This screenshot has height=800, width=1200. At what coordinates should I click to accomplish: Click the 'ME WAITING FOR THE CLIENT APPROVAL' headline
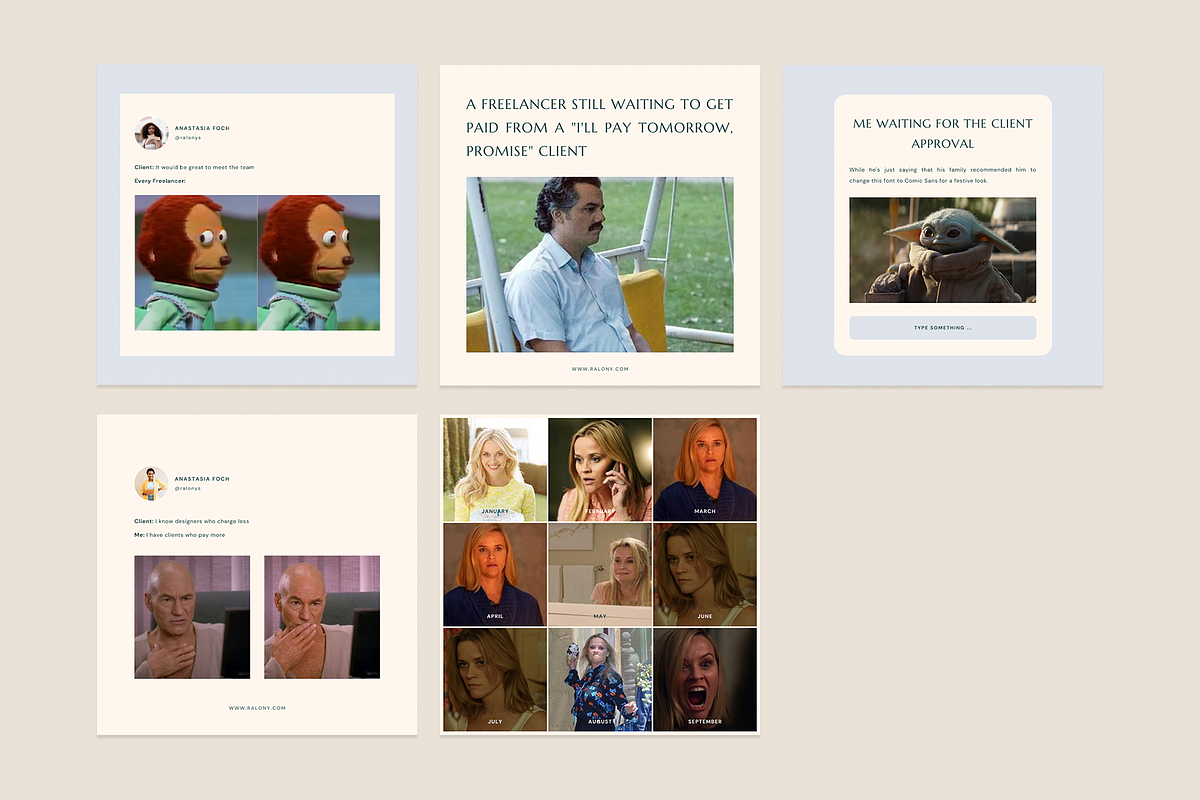pos(942,134)
